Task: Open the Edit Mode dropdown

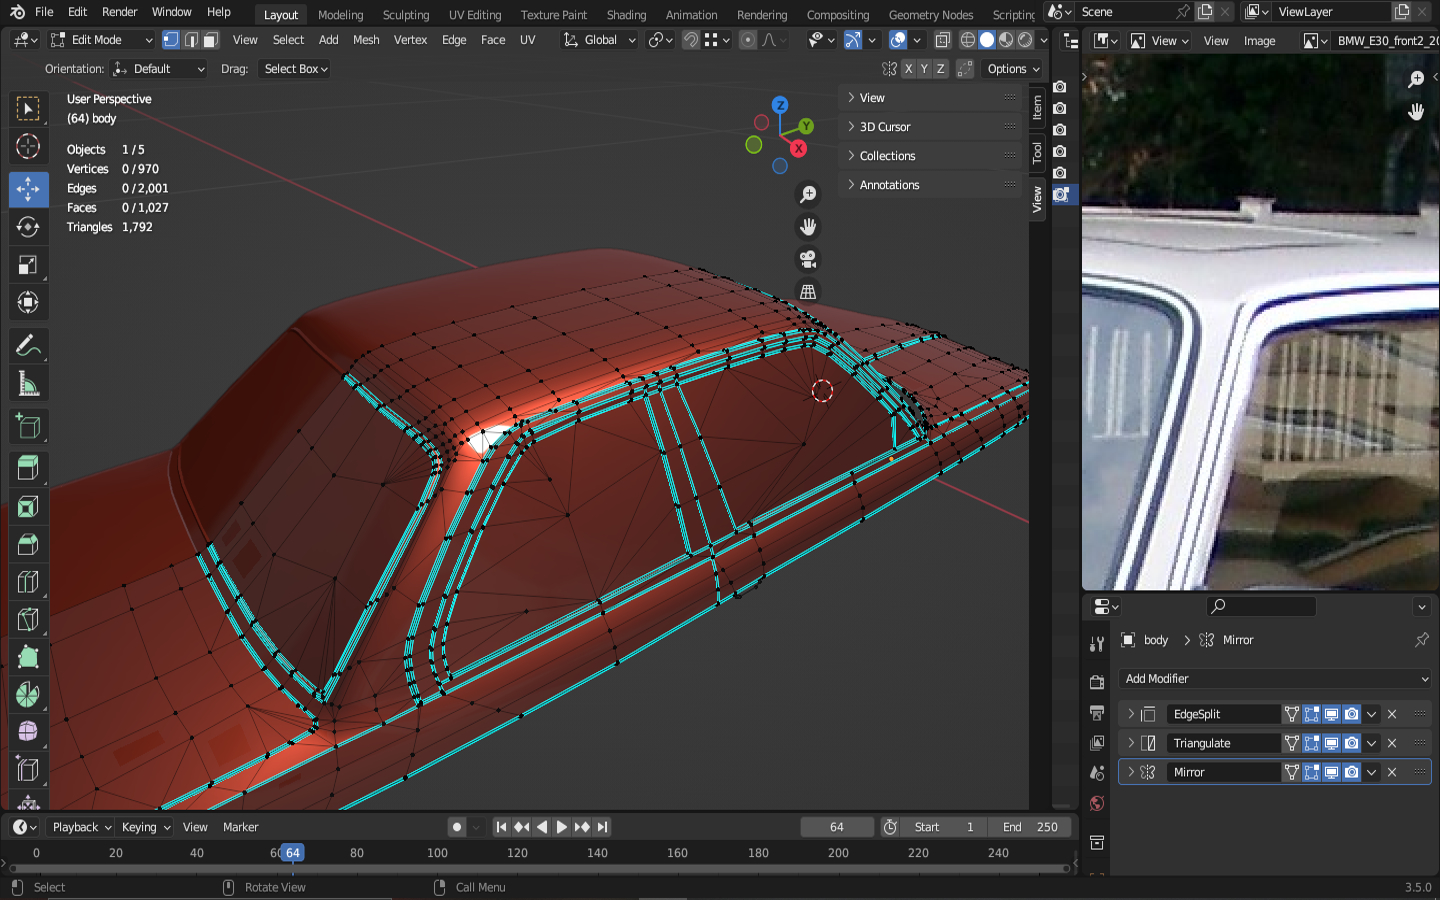Action: click(101, 40)
